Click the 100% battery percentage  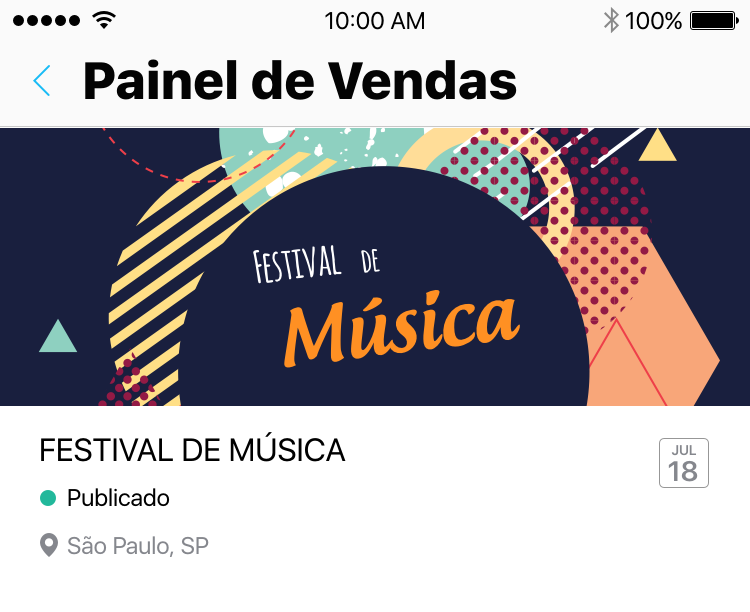coord(653,20)
